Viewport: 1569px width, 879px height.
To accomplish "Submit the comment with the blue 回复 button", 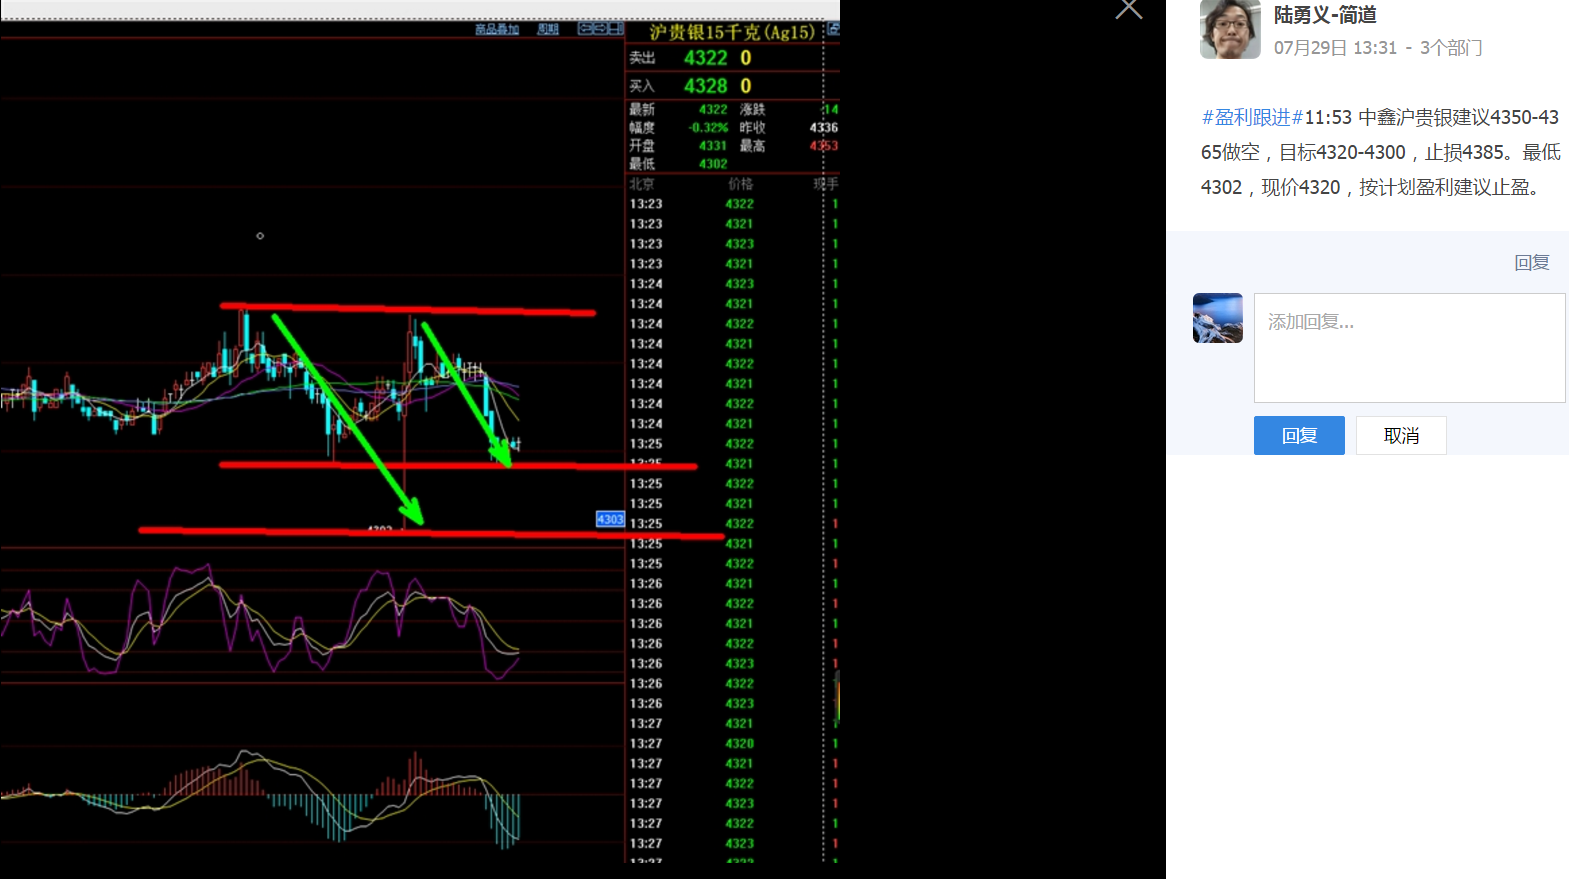I will pos(1299,436).
